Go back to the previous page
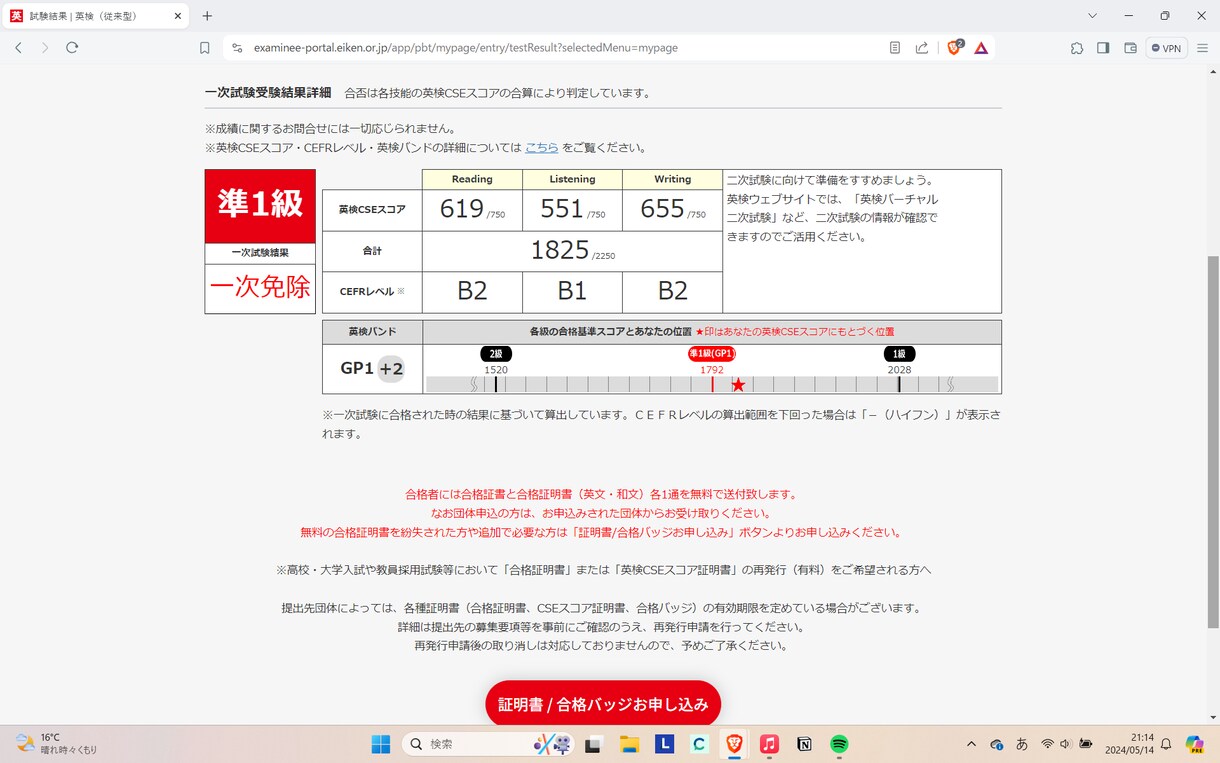Viewport: 1220px width, 763px height. pyautogui.click(x=18, y=47)
